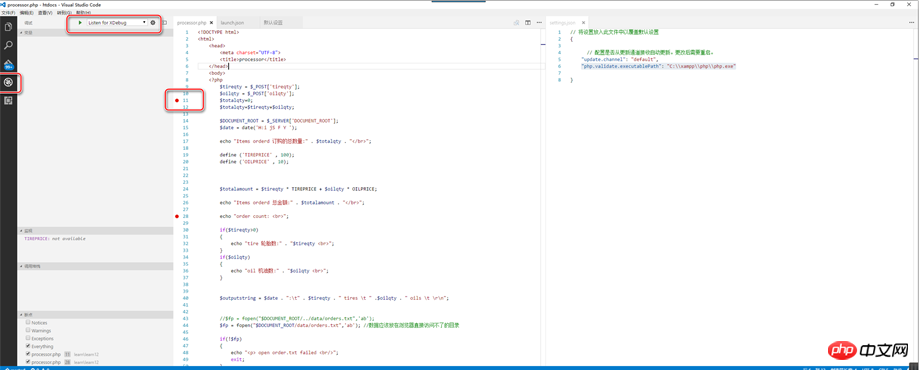Viewport: 919px width, 370px height.
Task: Click the php.validate.executablePath setting line
Action: click(658, 66)
